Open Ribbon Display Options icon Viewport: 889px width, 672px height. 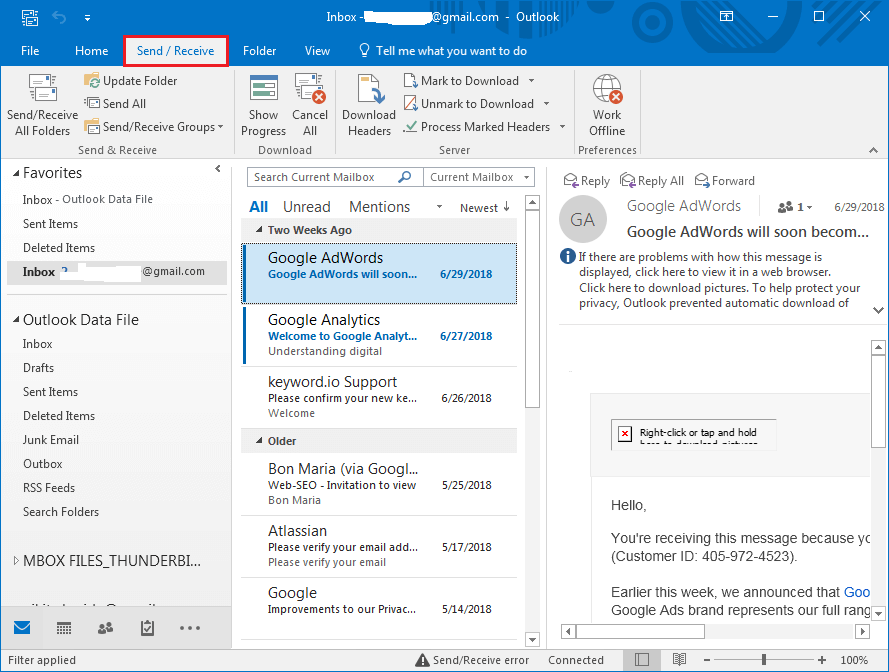pyautogui.click(x=726, y=16)
